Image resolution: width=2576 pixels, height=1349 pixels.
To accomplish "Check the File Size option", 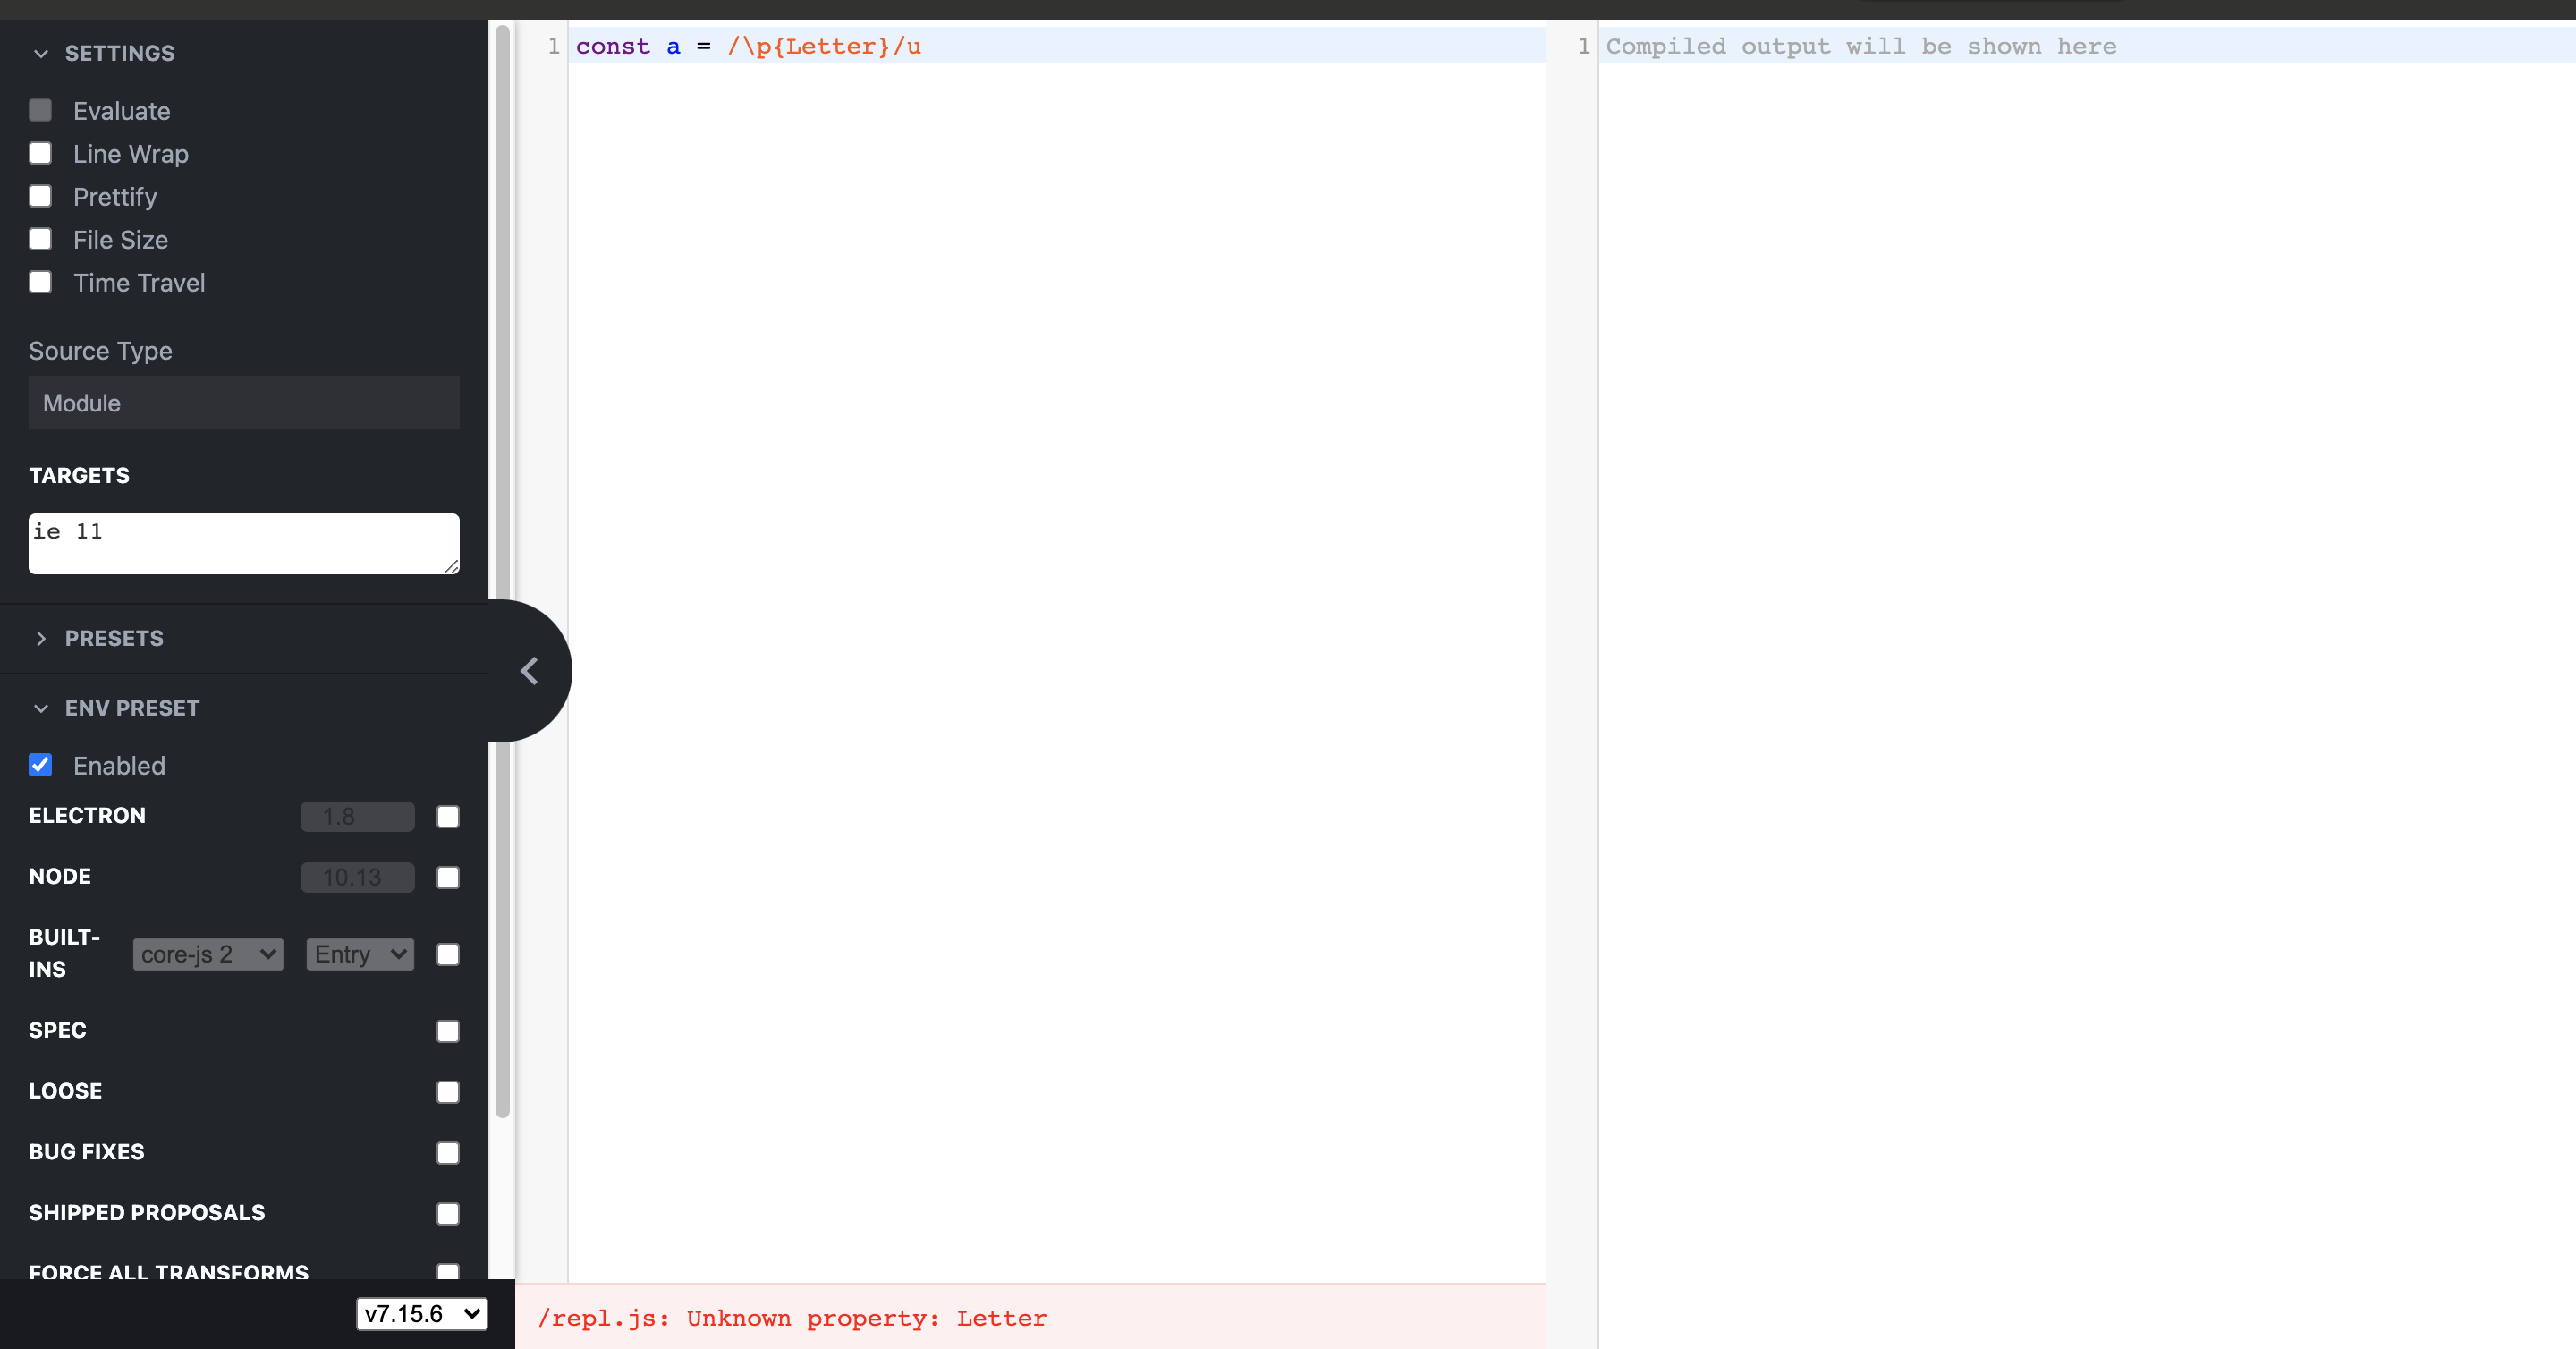I will [40, 239].
